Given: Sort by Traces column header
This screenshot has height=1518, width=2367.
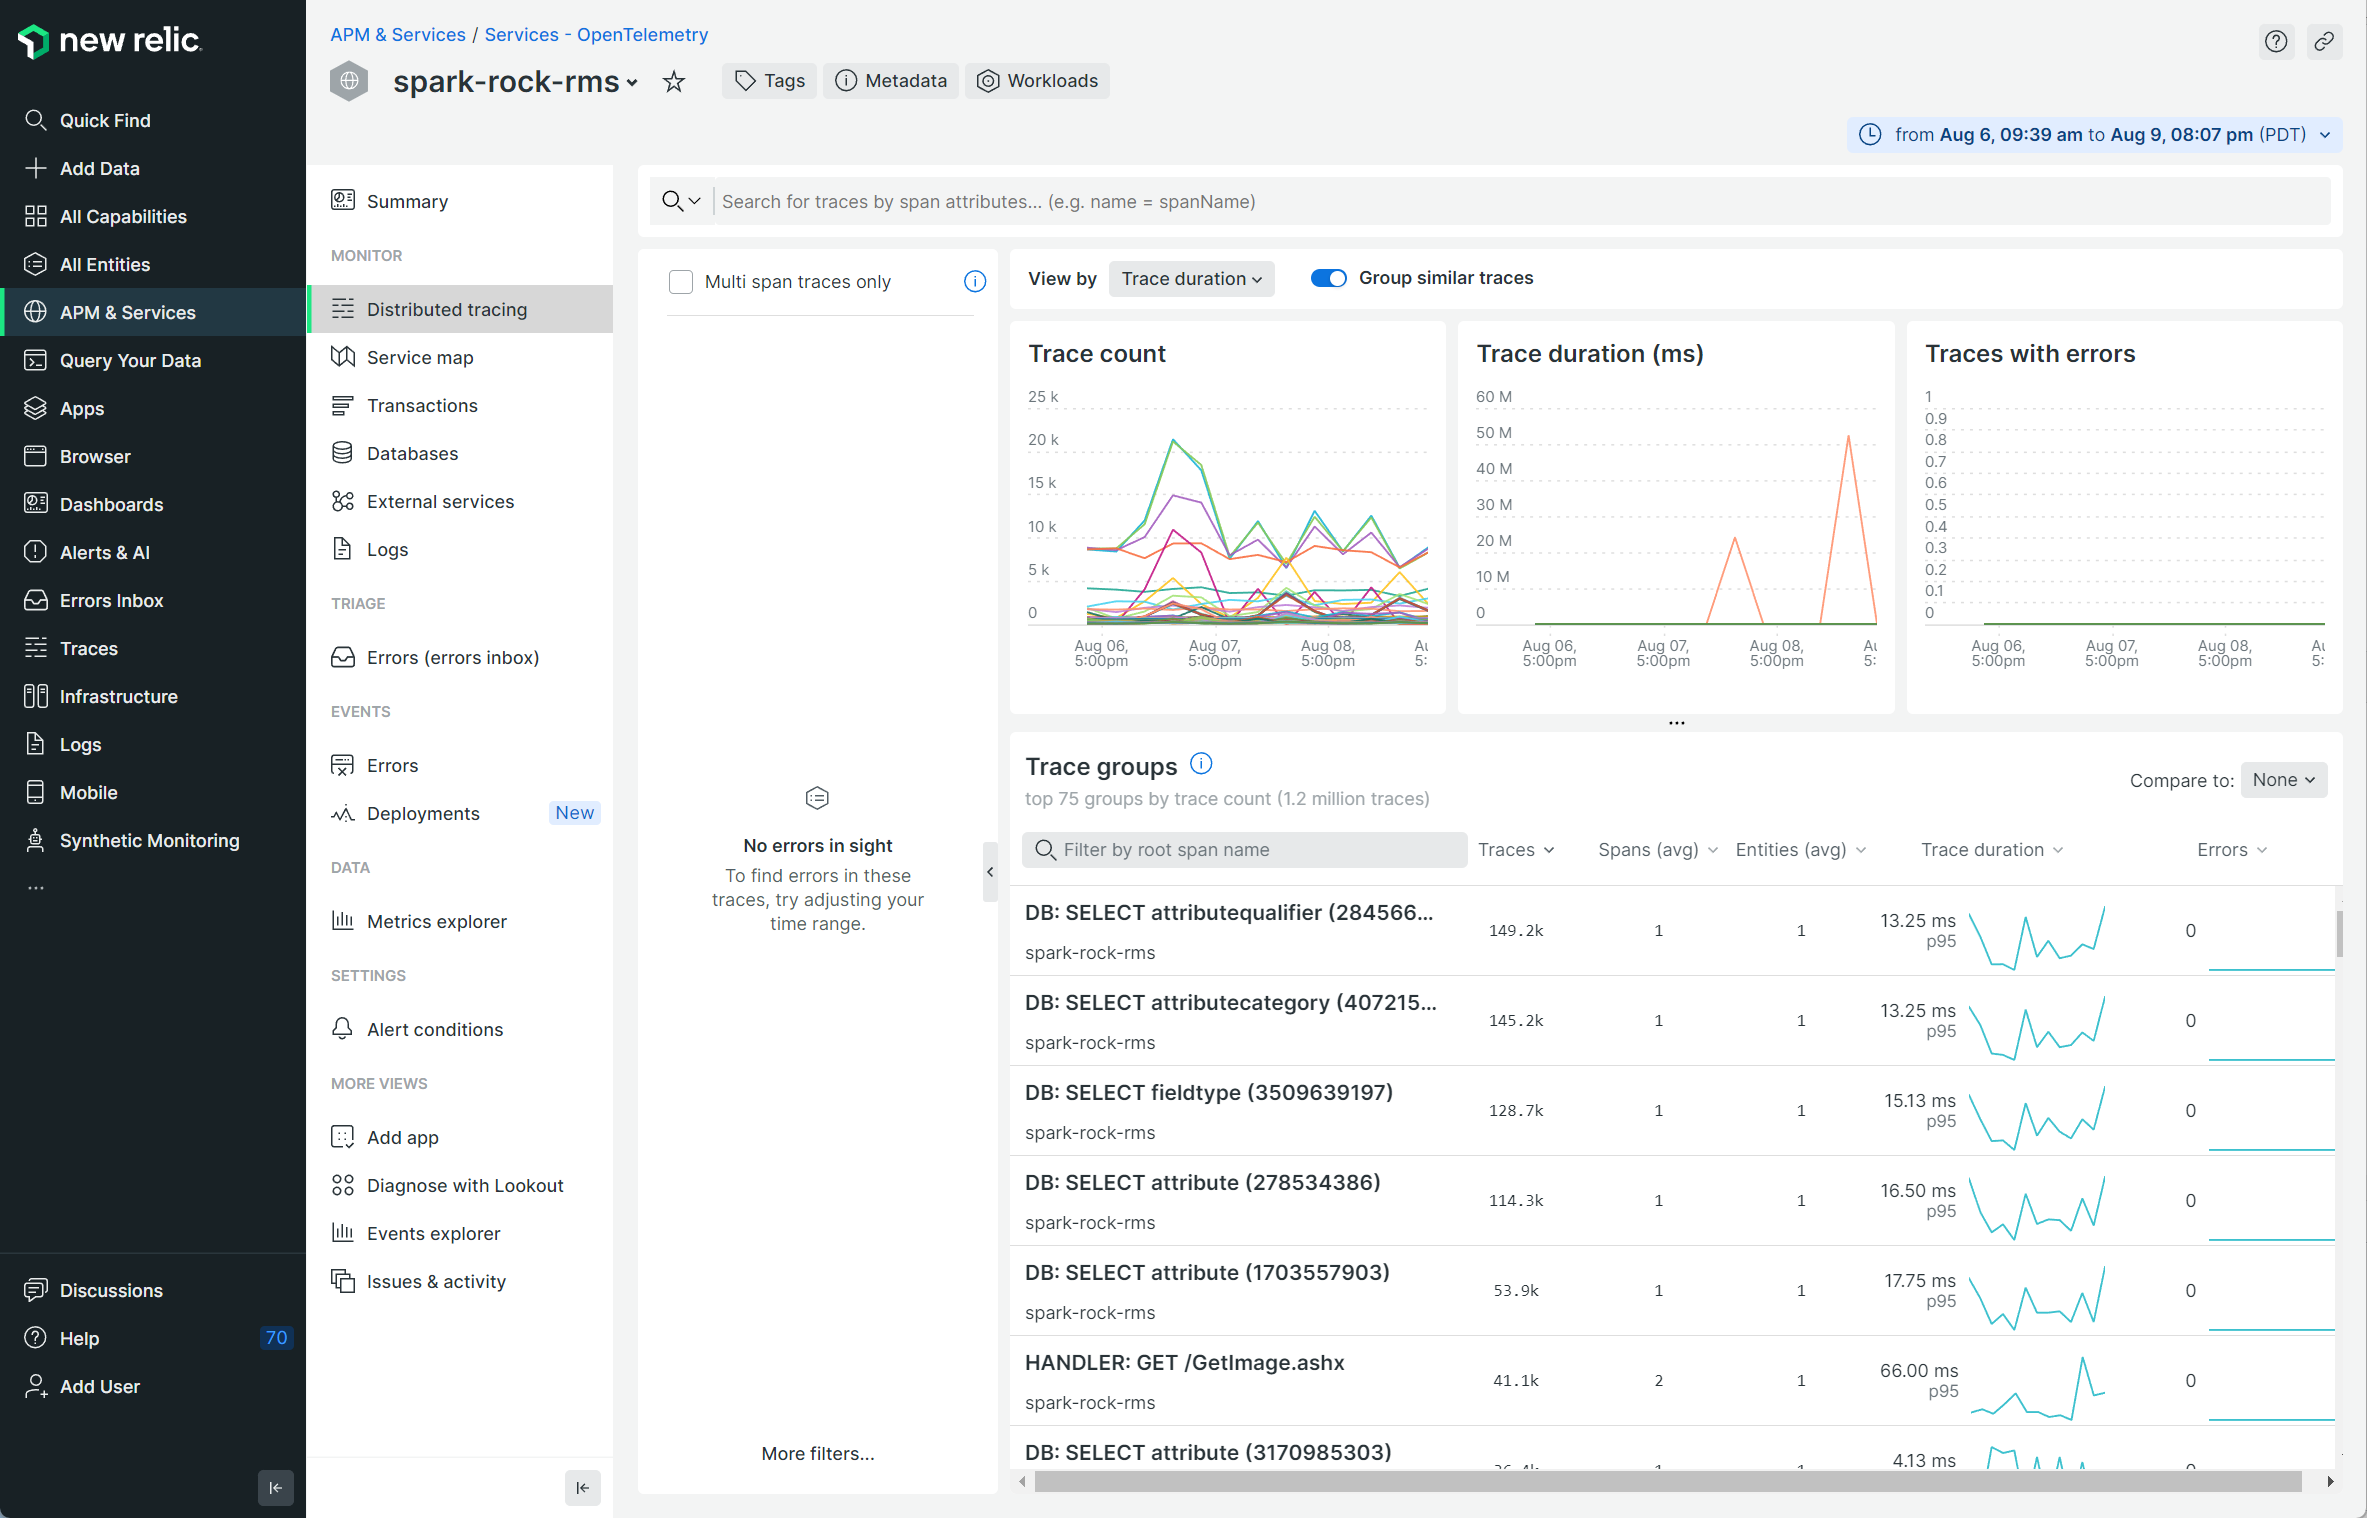Looking at the screenshot, I should point(1516,850).
